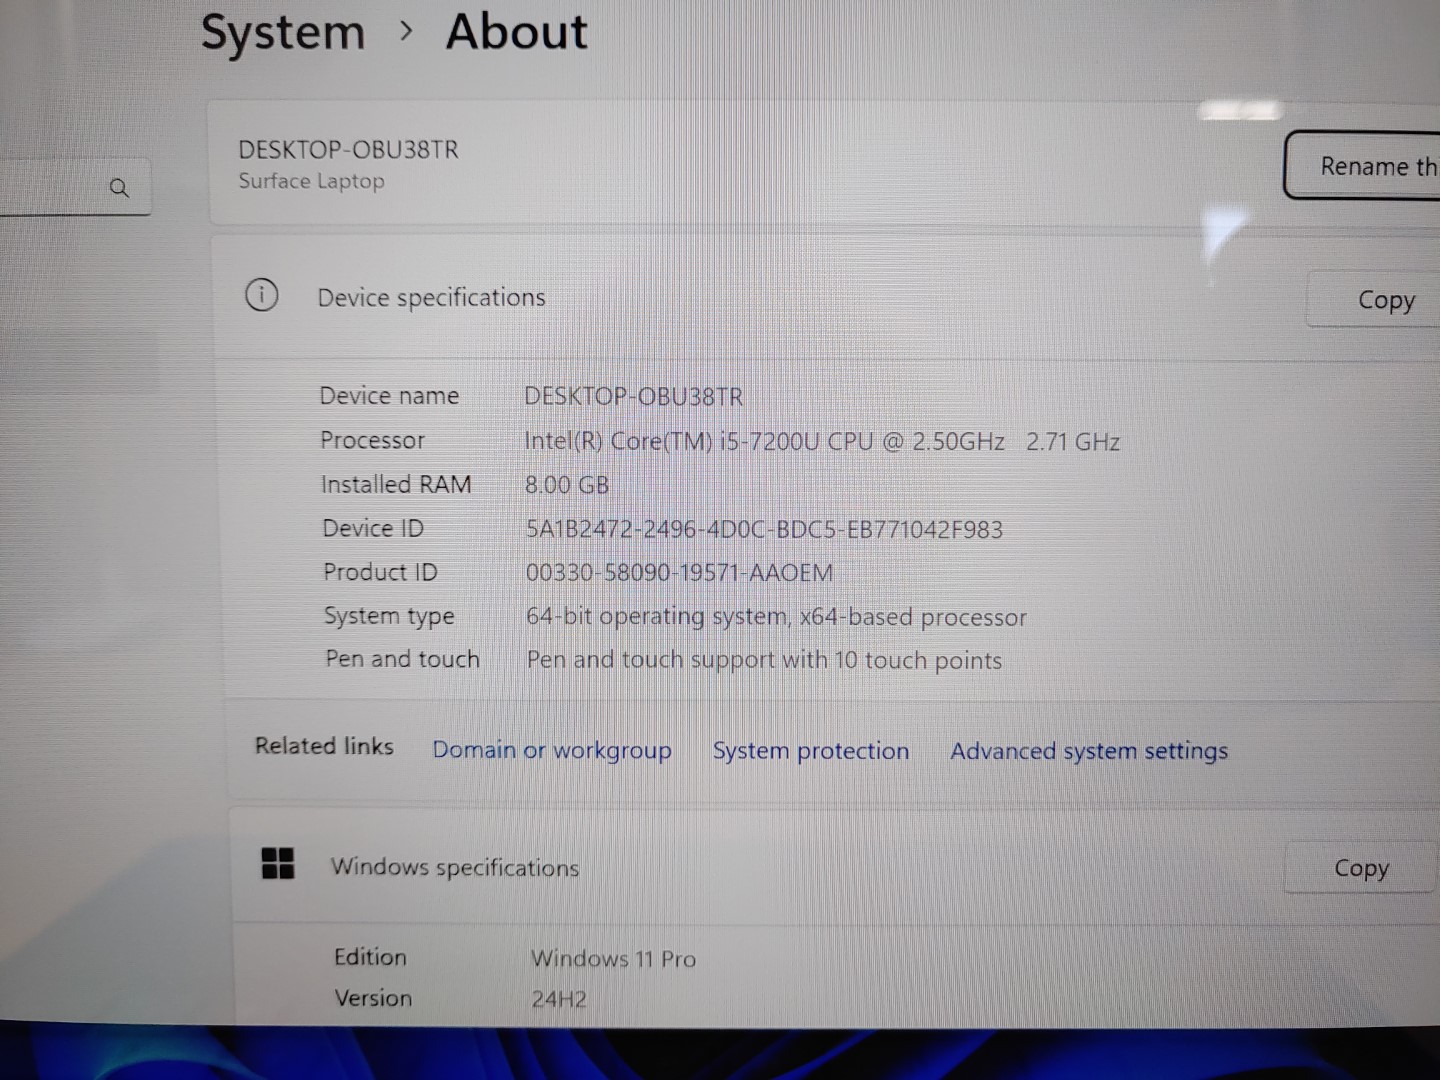Screen dimensions: 1440x1080
Task: Click the Windows 11 Pro edition value
Action: (613, 958)
